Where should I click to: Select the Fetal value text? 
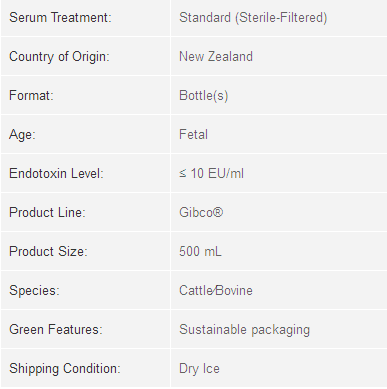coord(193,134)
